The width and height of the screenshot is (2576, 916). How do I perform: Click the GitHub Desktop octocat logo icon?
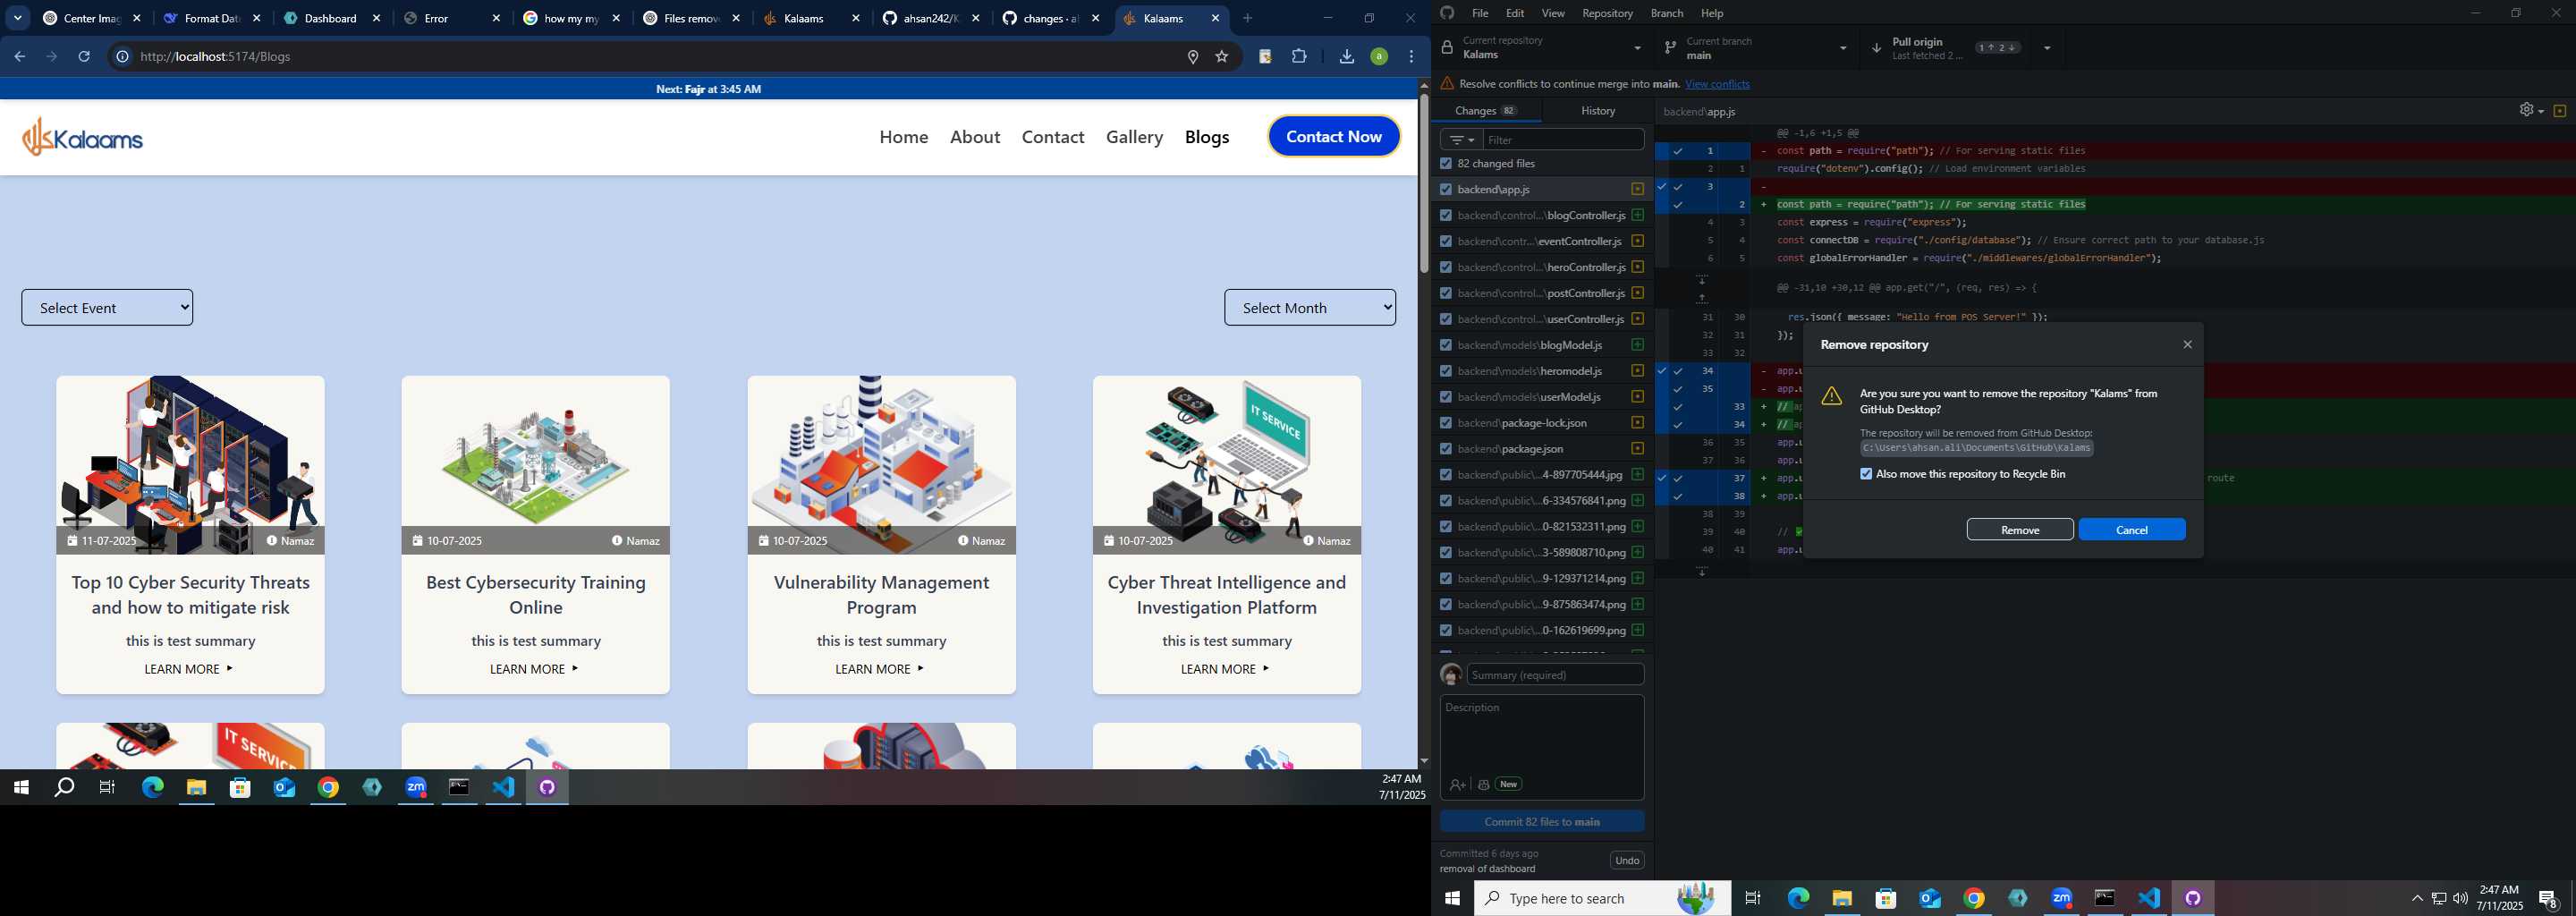[x=1447, y=13]
